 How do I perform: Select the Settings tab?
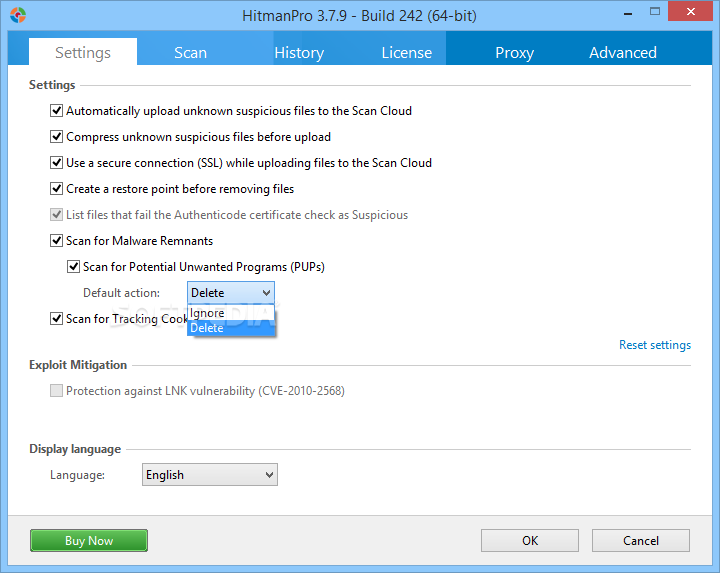[83, 52]
